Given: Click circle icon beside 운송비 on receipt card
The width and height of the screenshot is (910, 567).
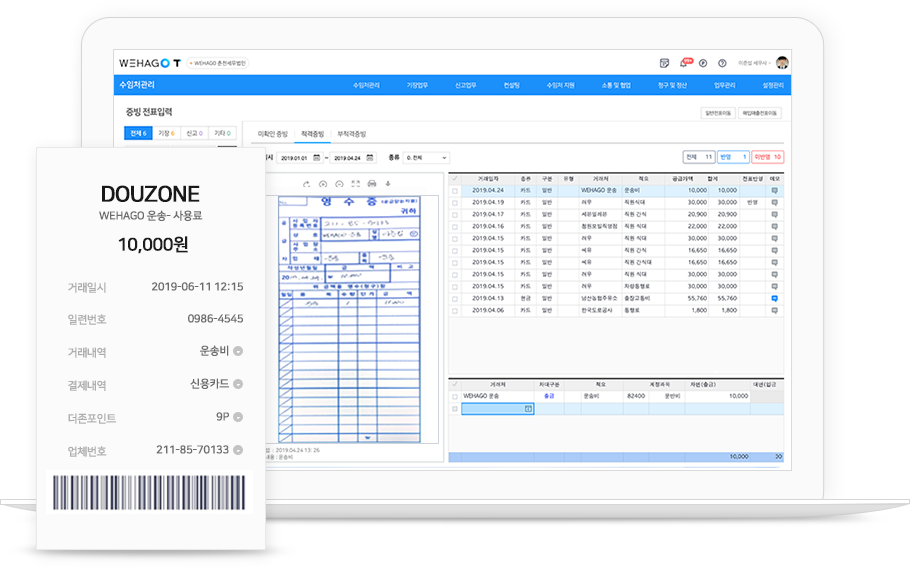Looking at the screenshot, I should (x=238, y=351).
